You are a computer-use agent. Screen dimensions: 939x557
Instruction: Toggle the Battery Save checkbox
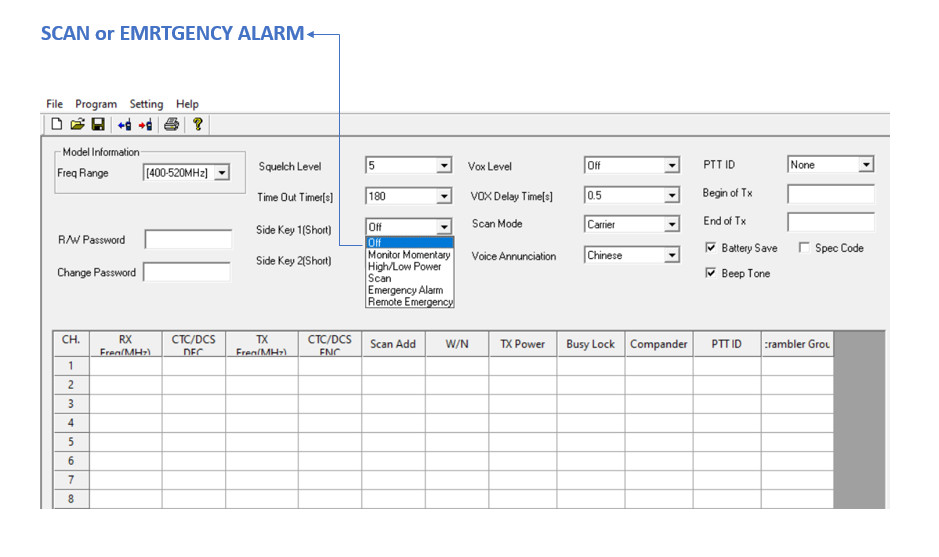[x=711, y=248]
